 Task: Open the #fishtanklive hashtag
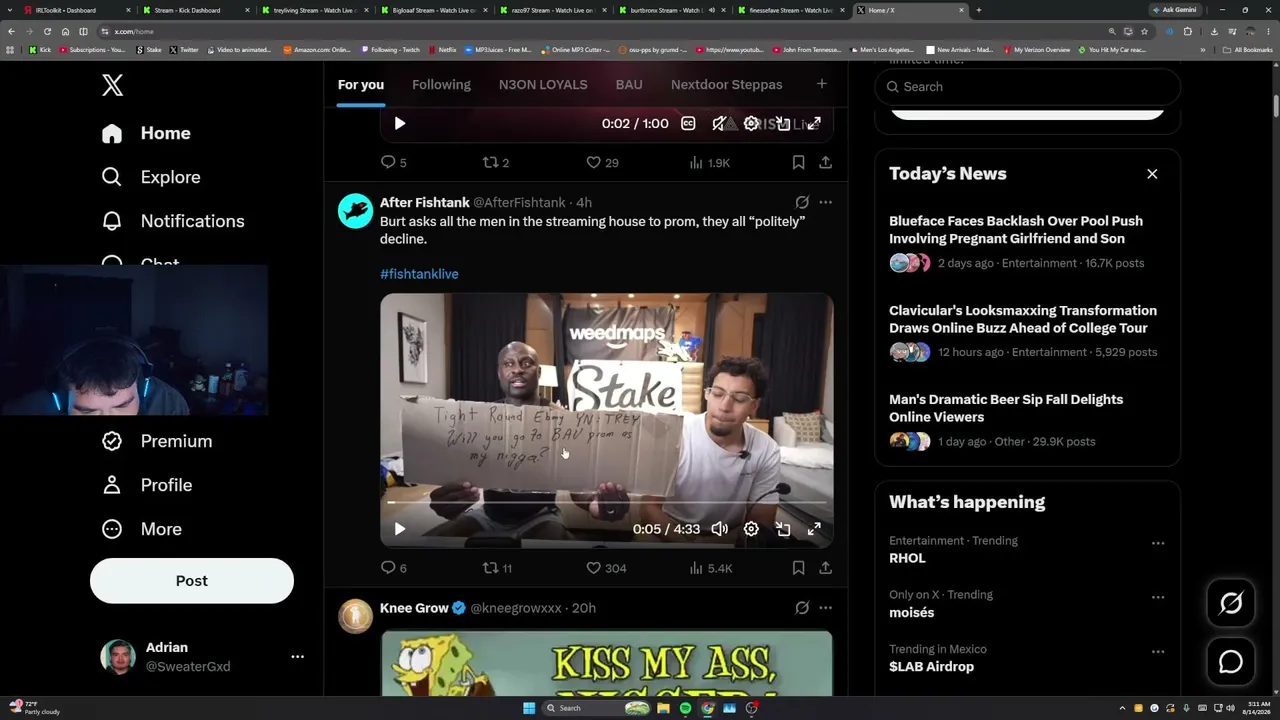419,274
